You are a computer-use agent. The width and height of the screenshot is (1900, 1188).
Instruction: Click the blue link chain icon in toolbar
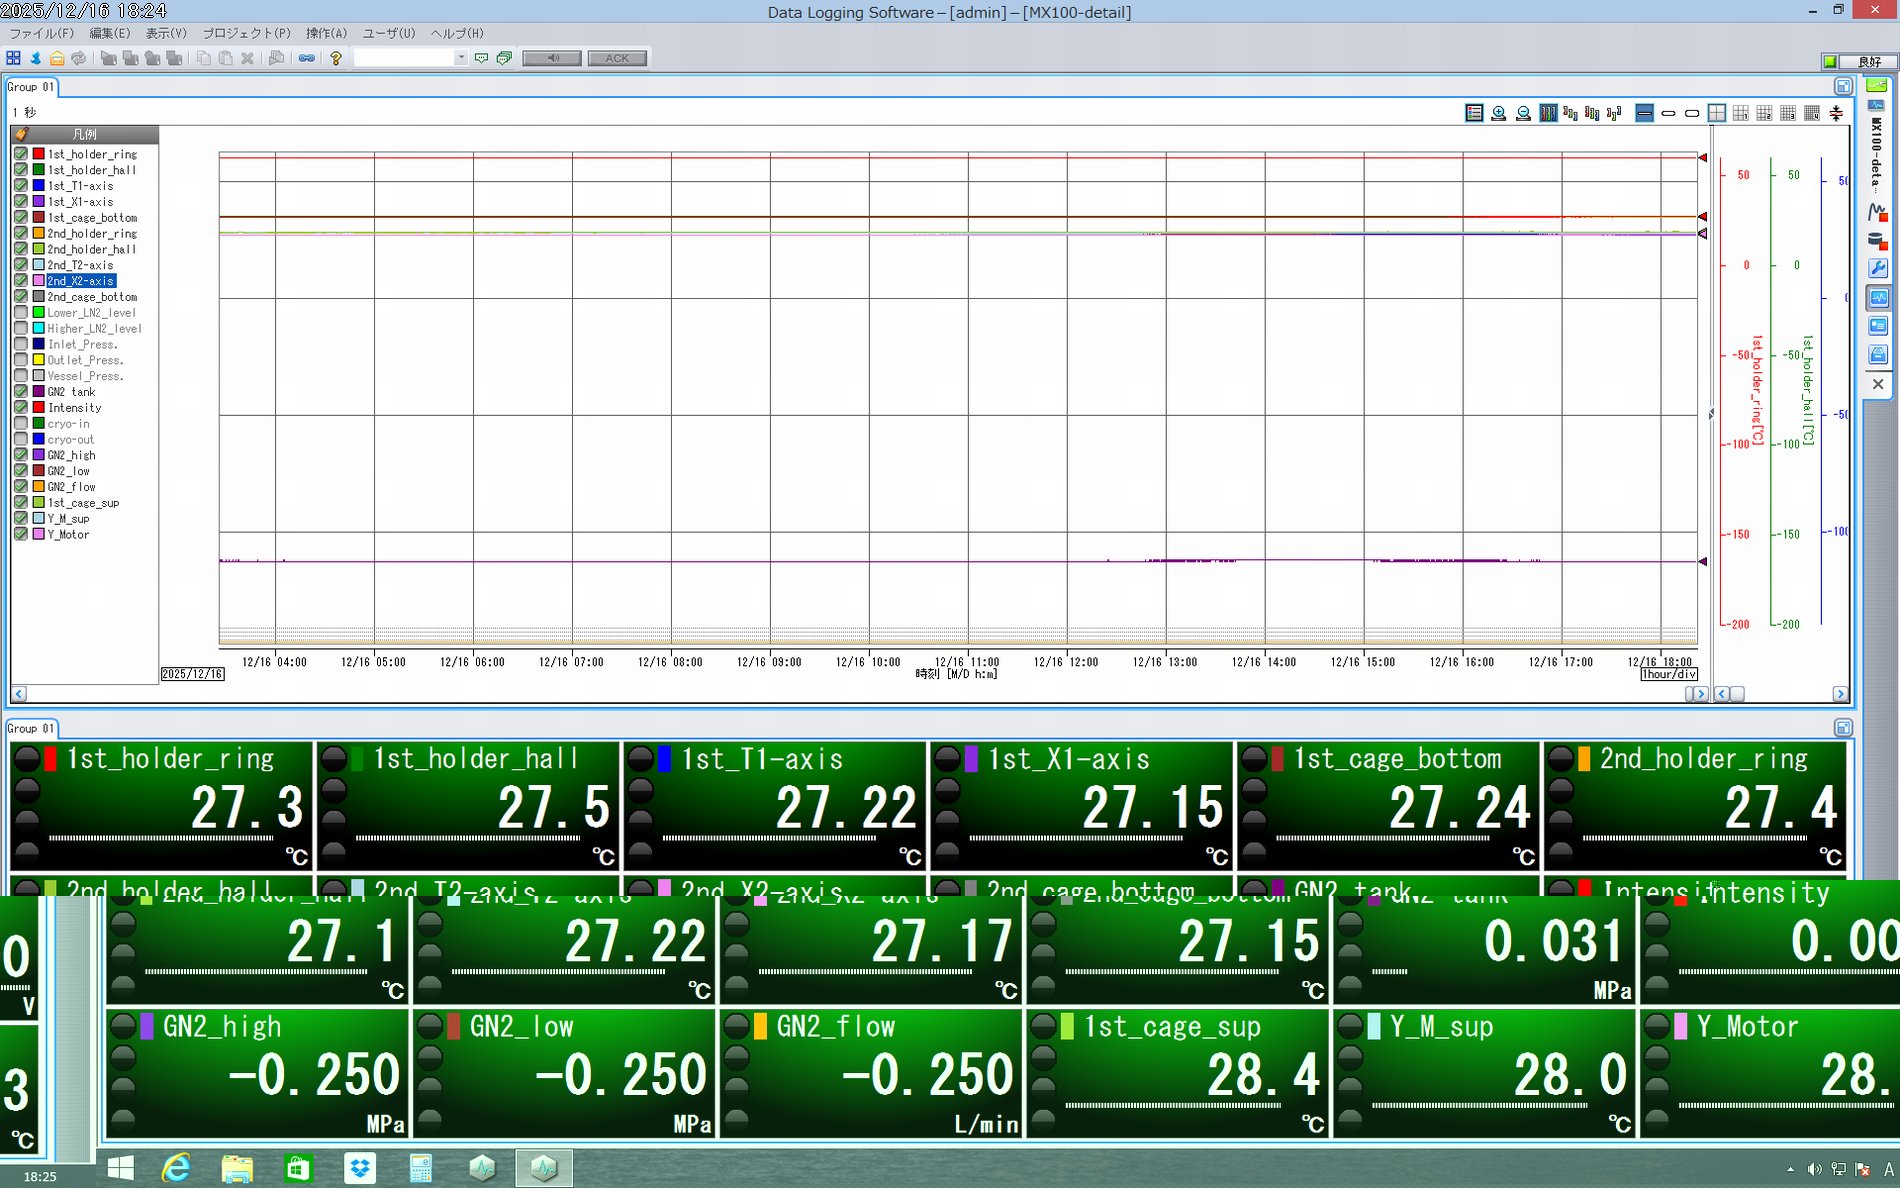tap(307, 58)
